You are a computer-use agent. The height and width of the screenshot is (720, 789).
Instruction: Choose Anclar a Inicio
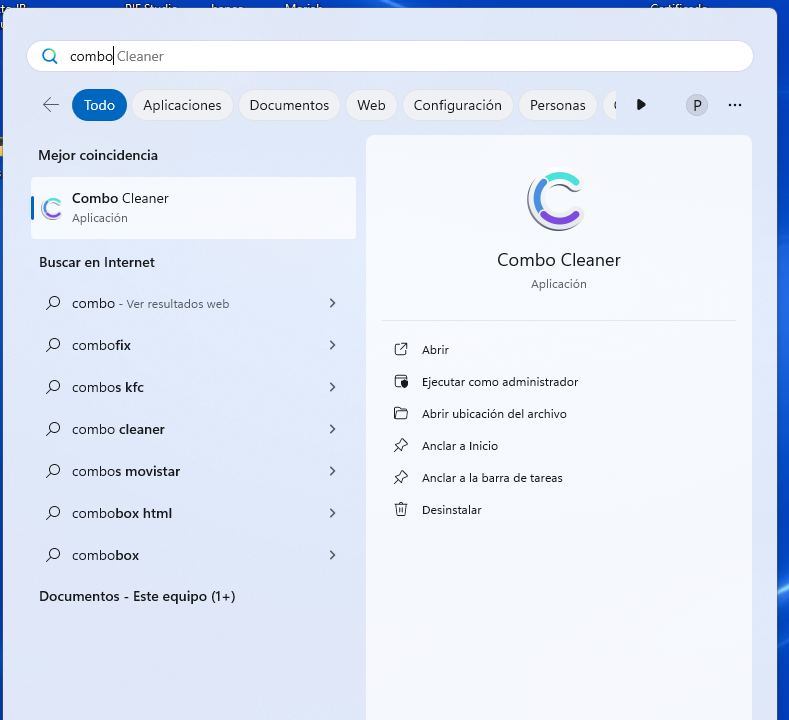(x=460, y=446)
